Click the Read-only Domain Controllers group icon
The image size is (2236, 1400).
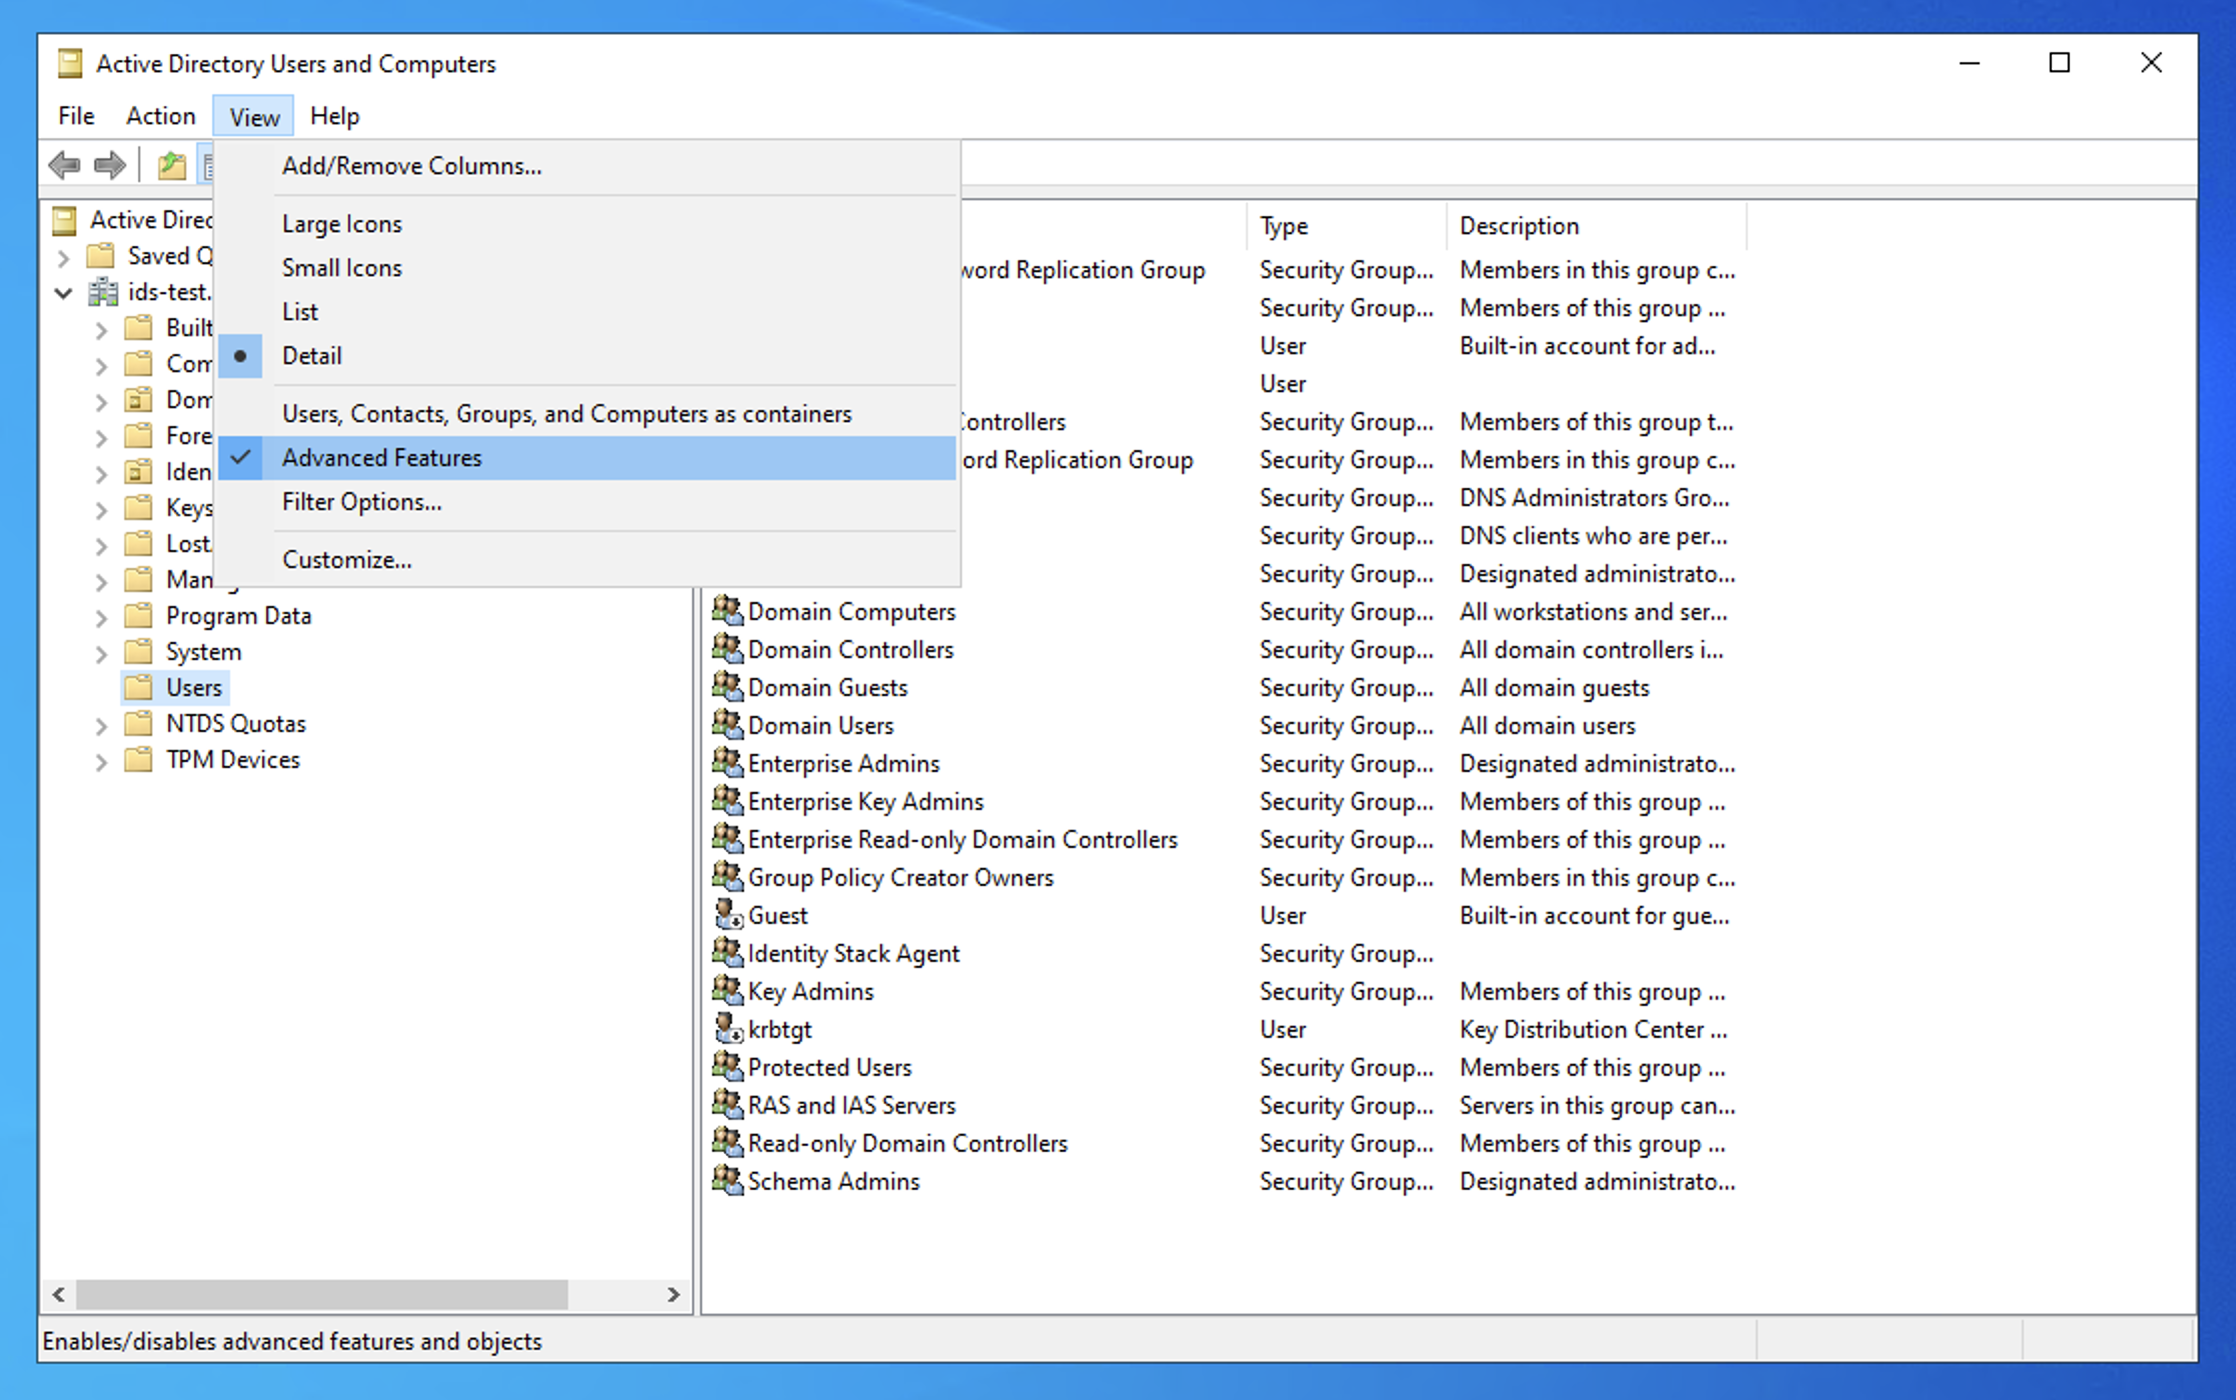click(727, 1142)
